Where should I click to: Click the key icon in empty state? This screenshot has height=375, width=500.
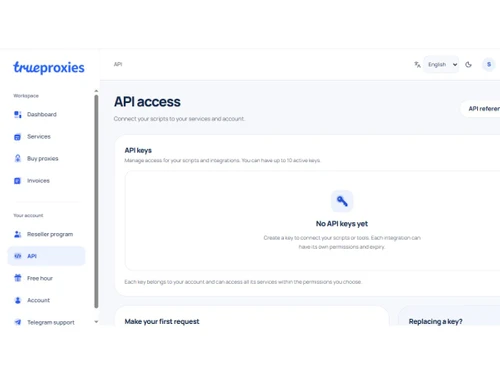(342, 201)
